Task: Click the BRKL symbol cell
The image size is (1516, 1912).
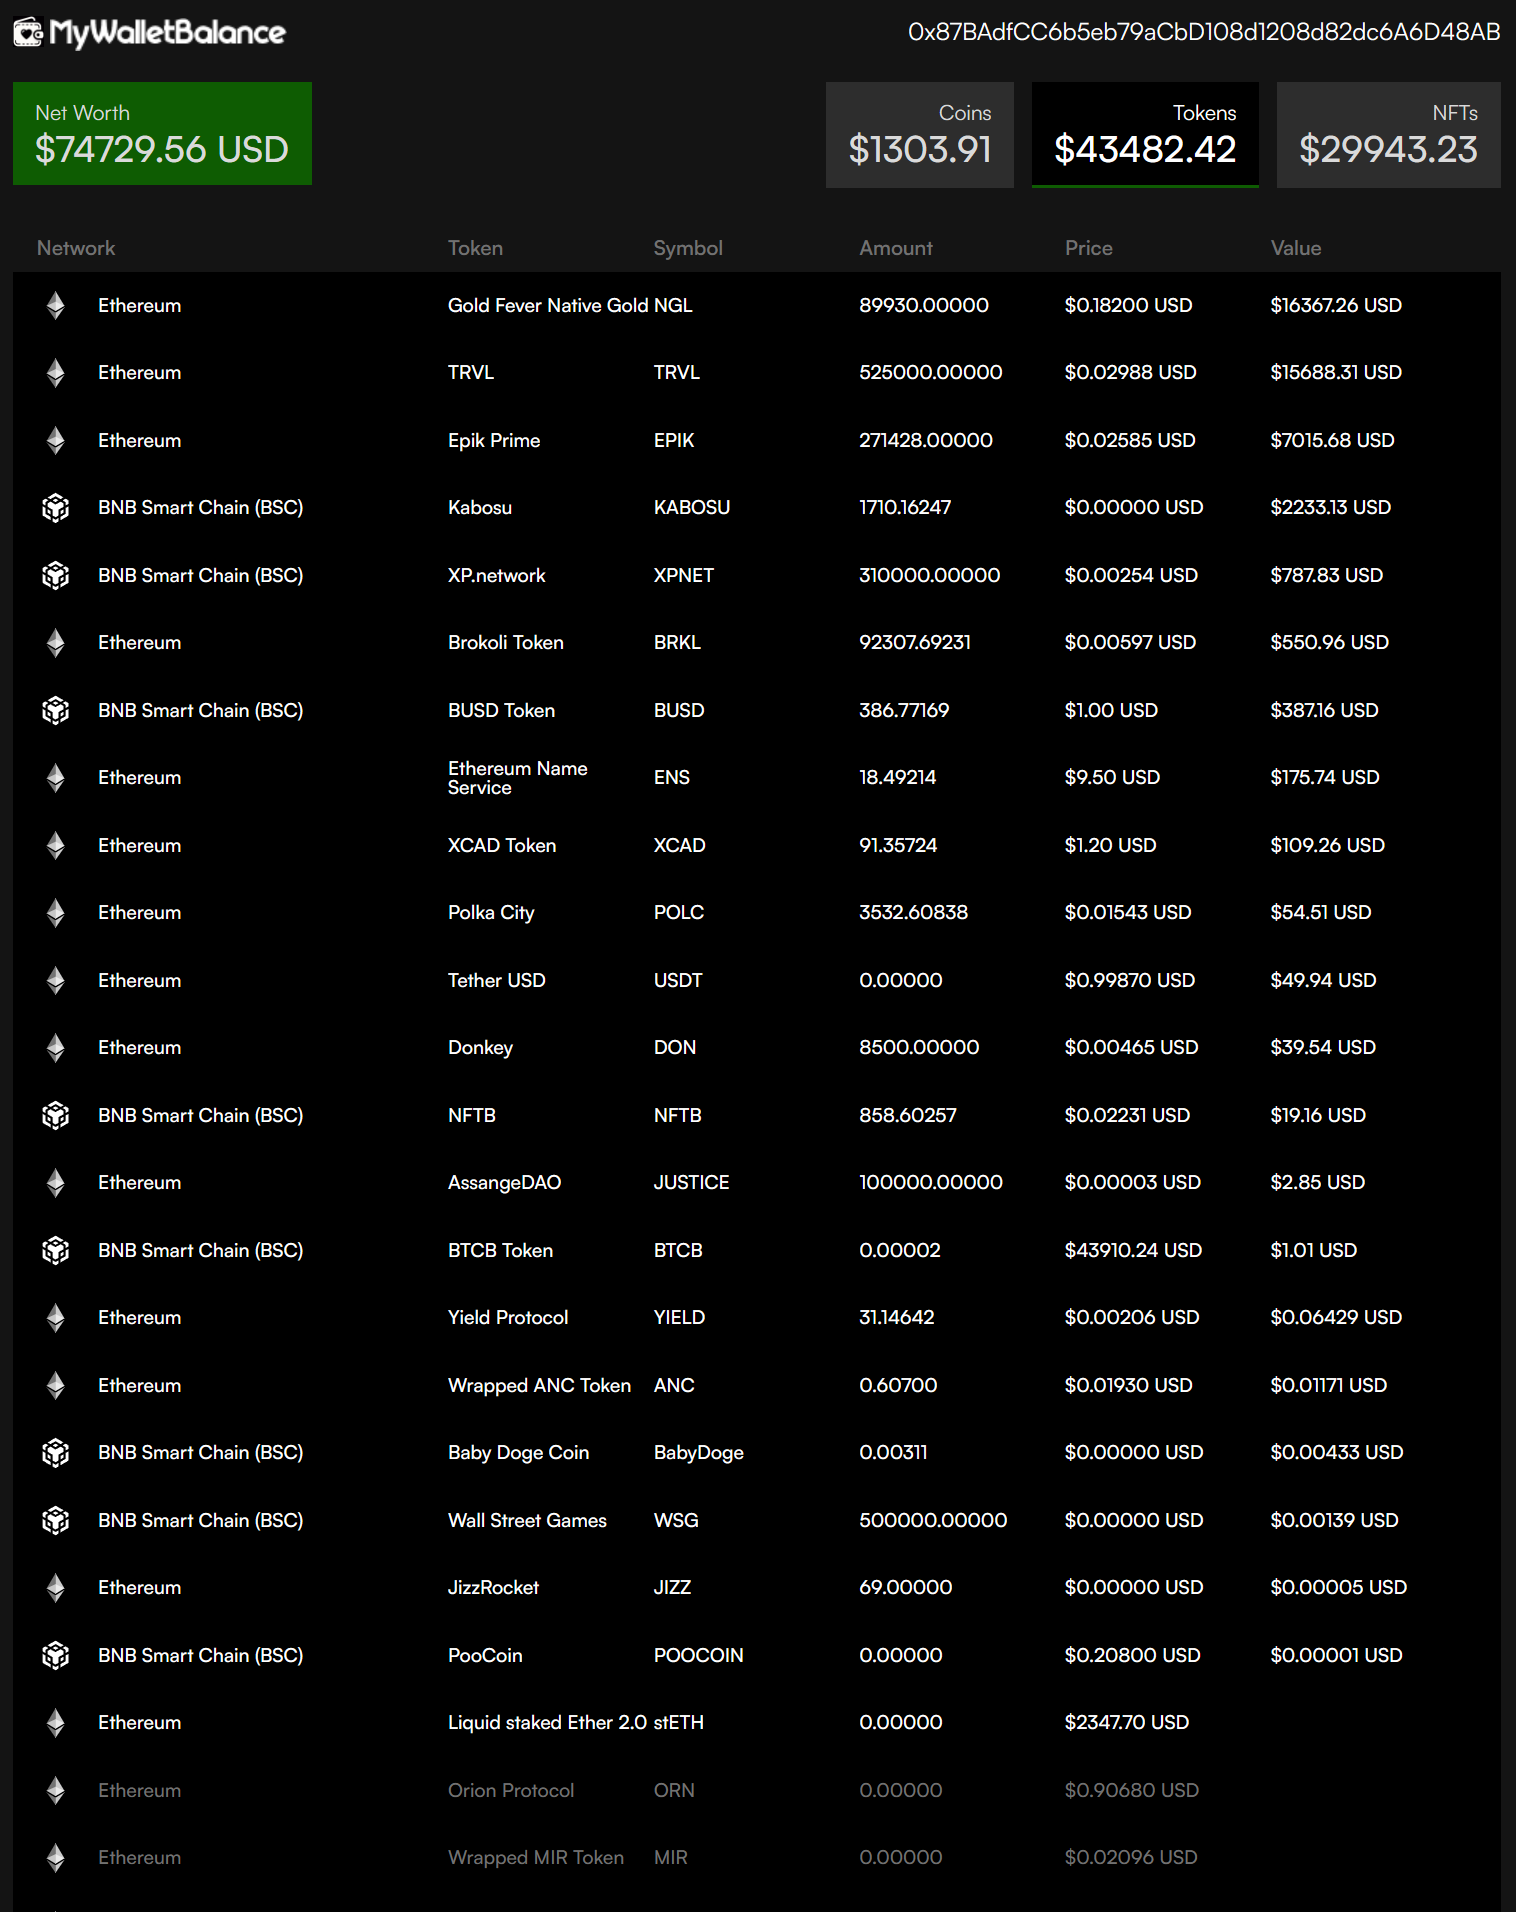Action: (677, 642)
